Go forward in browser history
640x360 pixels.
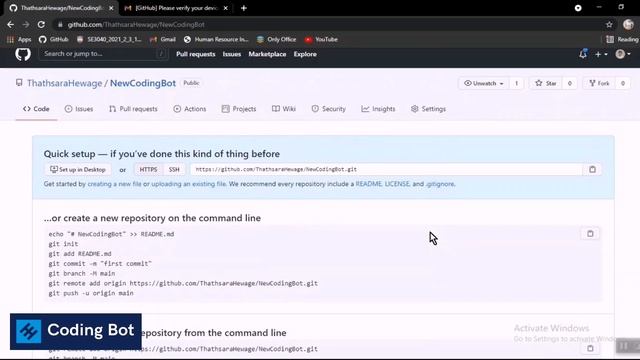tap(26, 24)
